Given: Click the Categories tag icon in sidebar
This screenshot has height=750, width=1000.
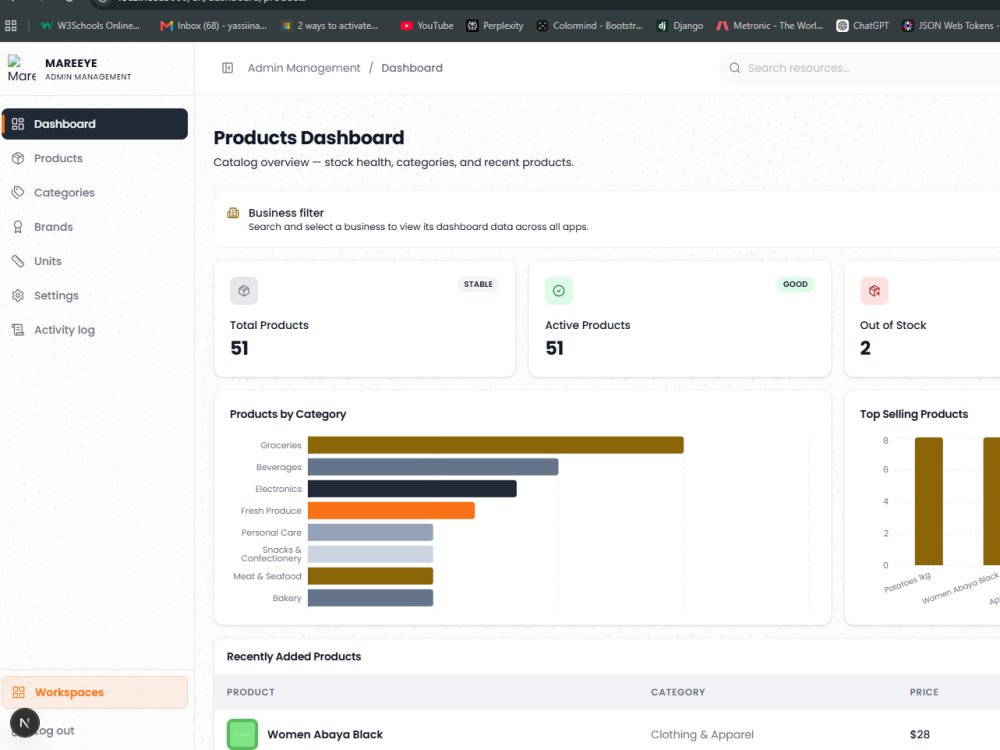Looking at the screenshot, I should point(18,193).
